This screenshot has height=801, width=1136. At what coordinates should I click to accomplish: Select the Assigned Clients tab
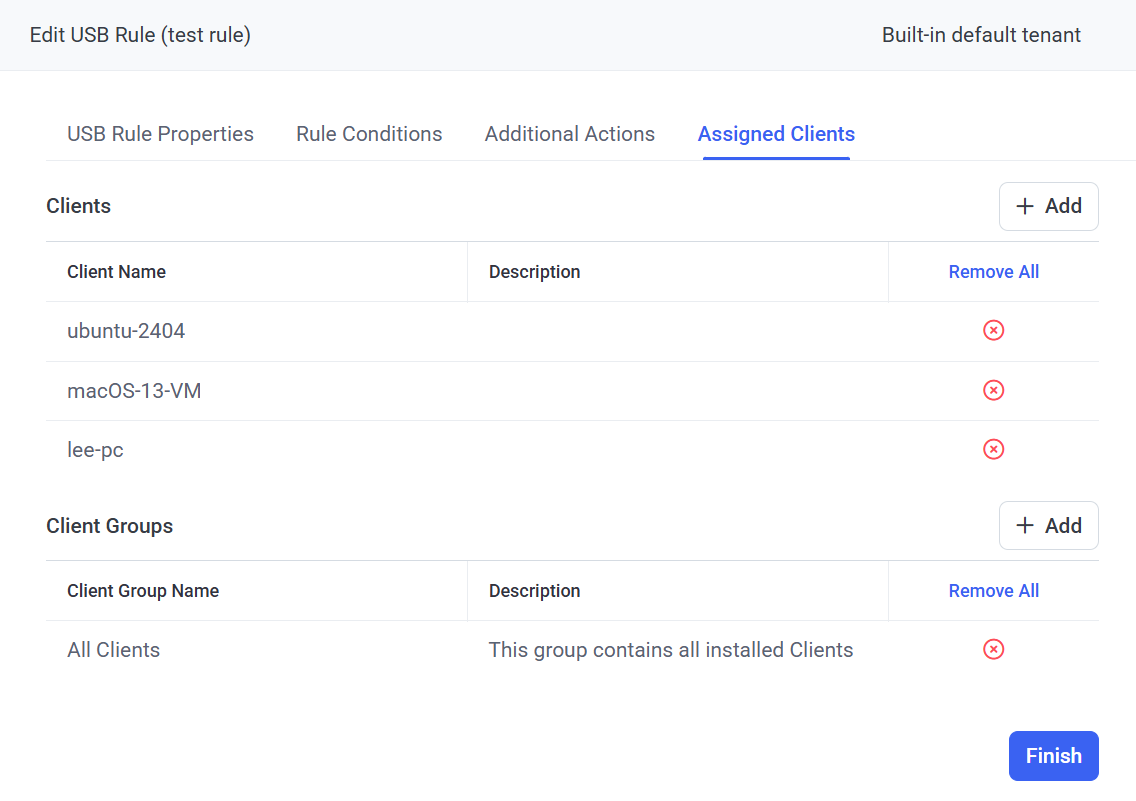[x=776, y=134]
